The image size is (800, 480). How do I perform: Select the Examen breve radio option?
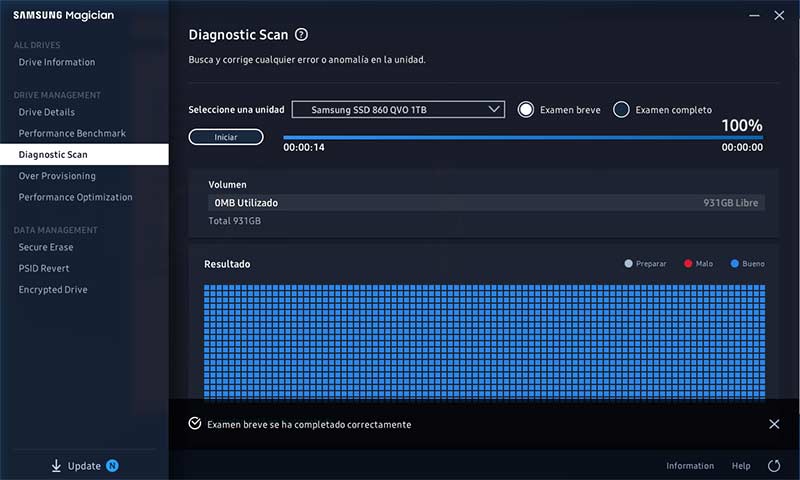point(526,110)
